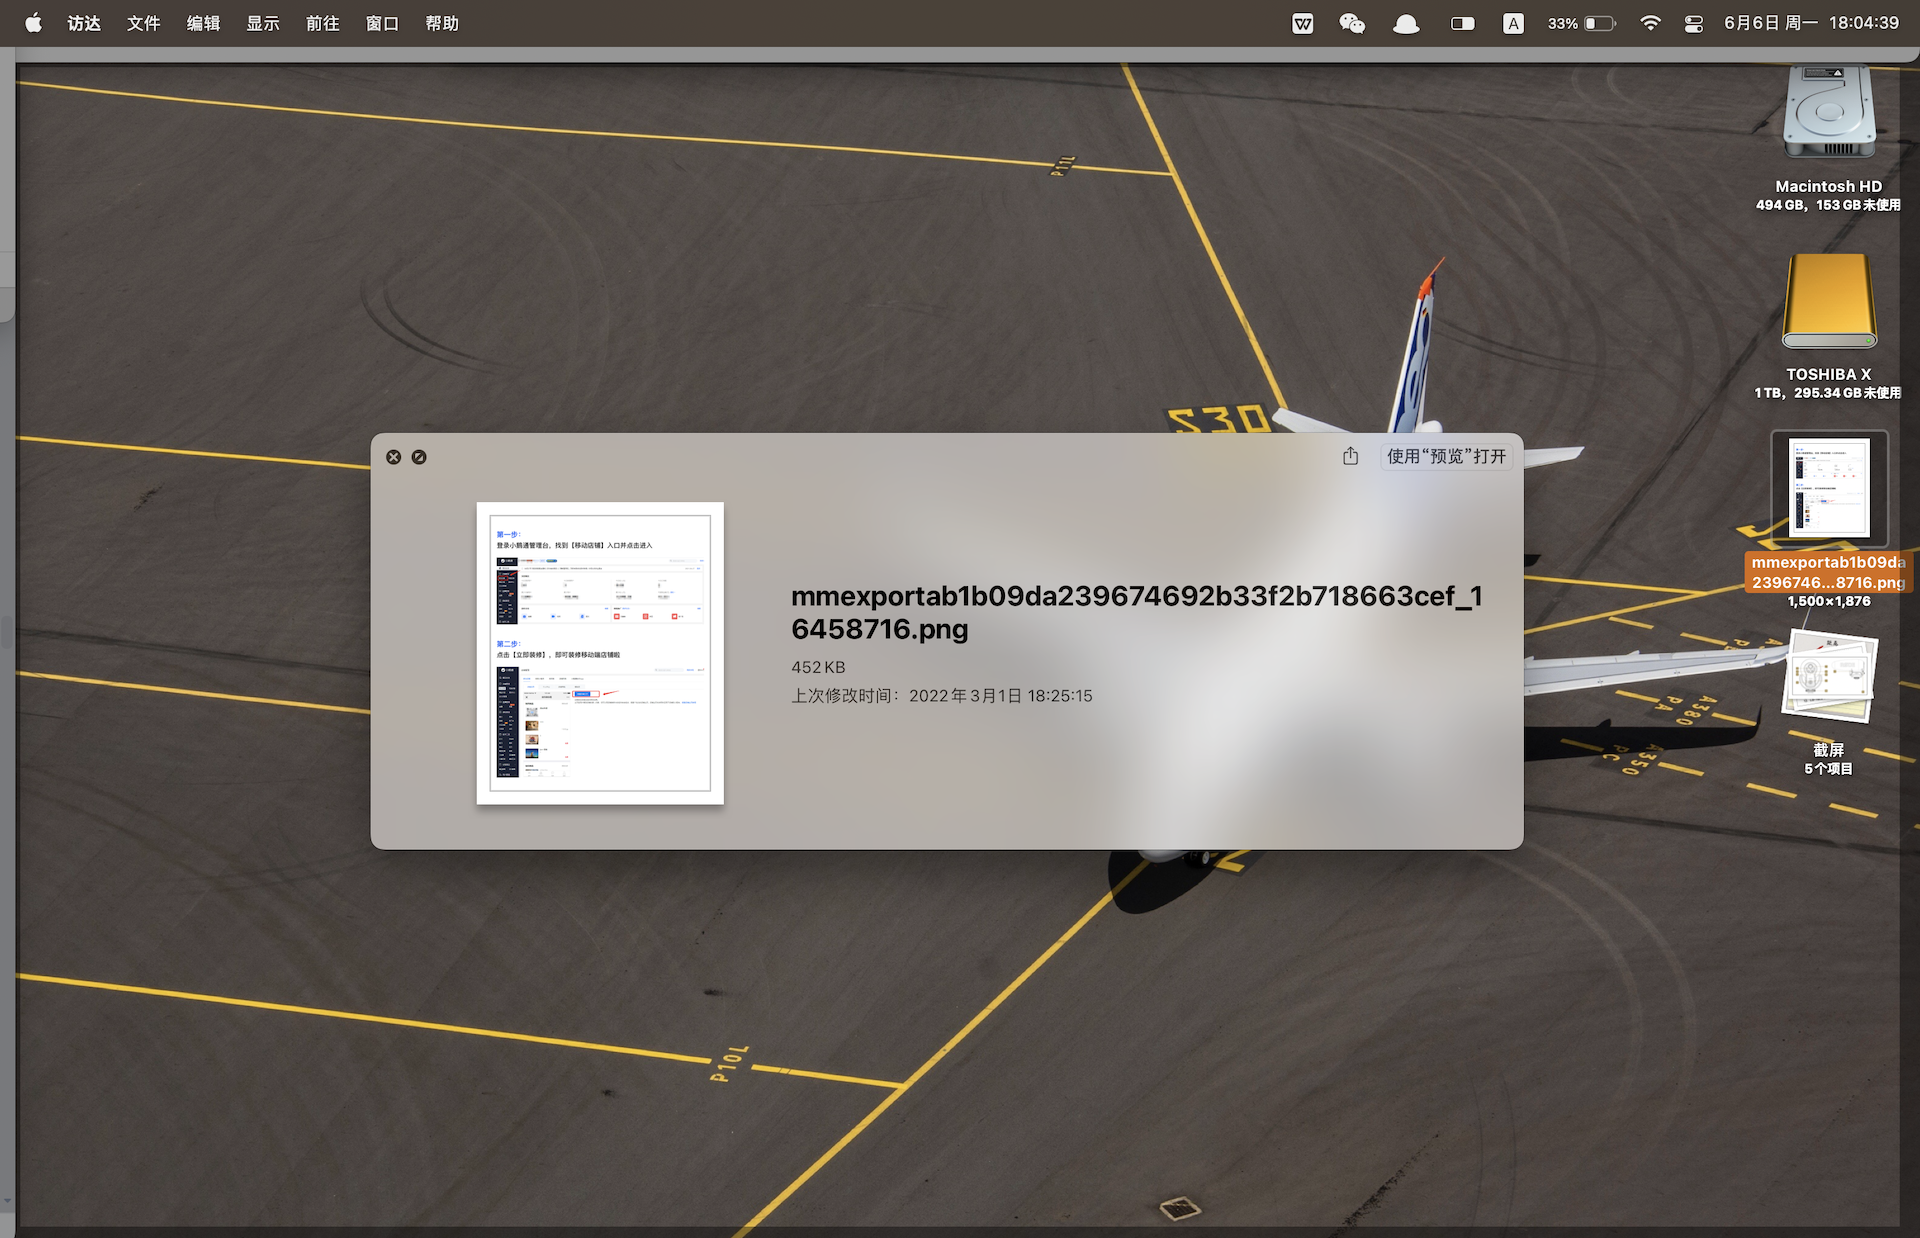Close the Quick Look preview window
The height and width of the screenshot is (1238, 1920).
coord(393,457)
